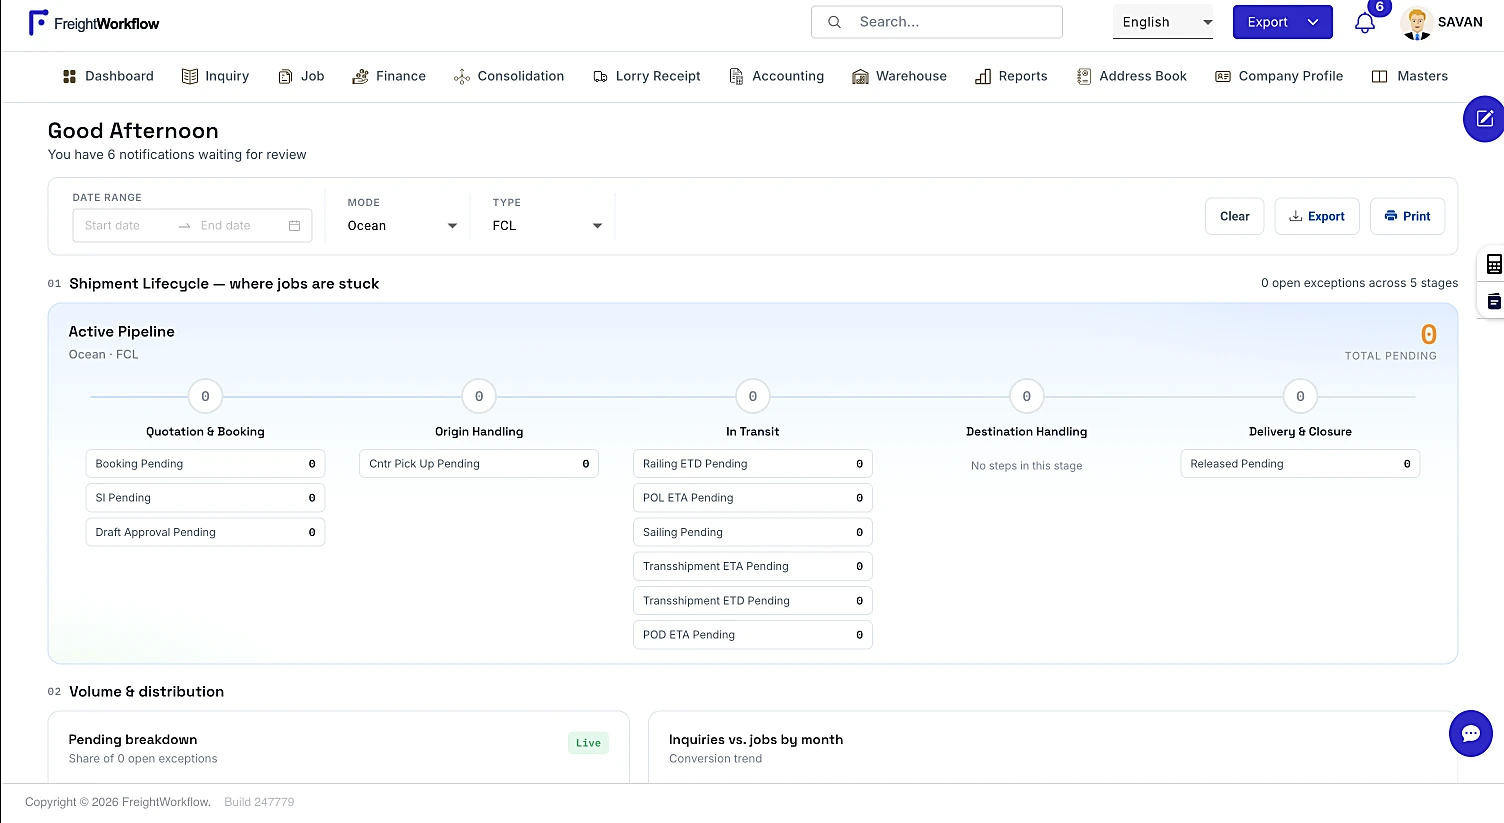The width and height of the screenshot is (1504, 823).
Task: Click the Booking Pending step
Action: pos(205,464)
